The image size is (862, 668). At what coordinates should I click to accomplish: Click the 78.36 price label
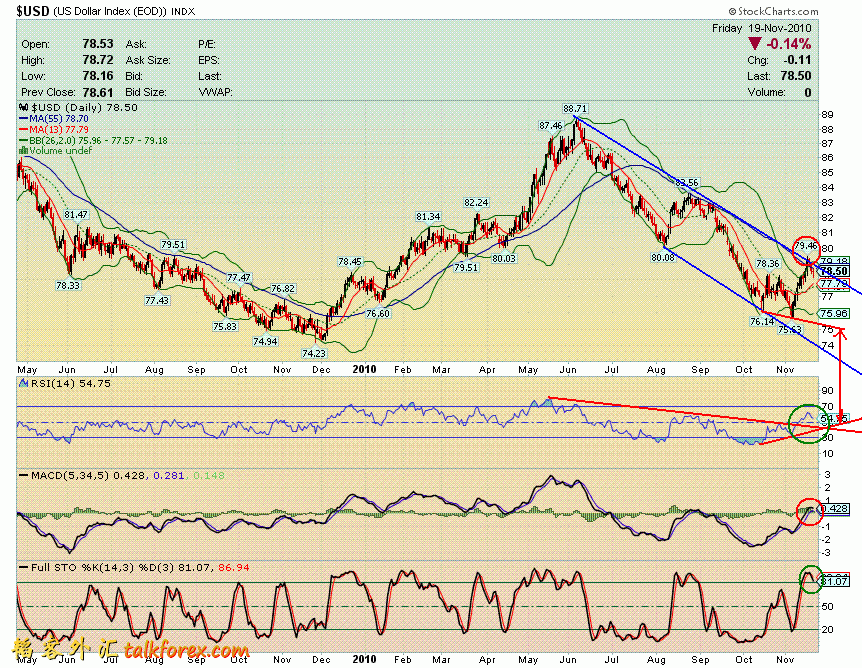(767, 263)
